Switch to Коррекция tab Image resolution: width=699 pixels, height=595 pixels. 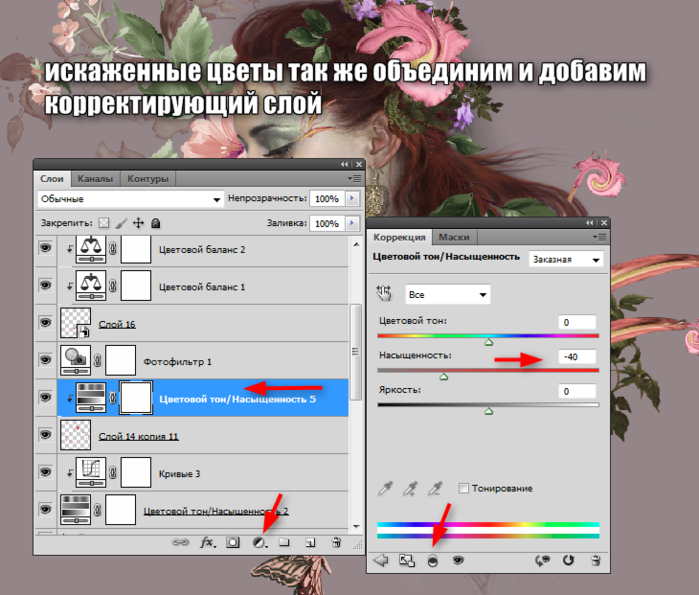pyautogui.click(x=399, y=237)
